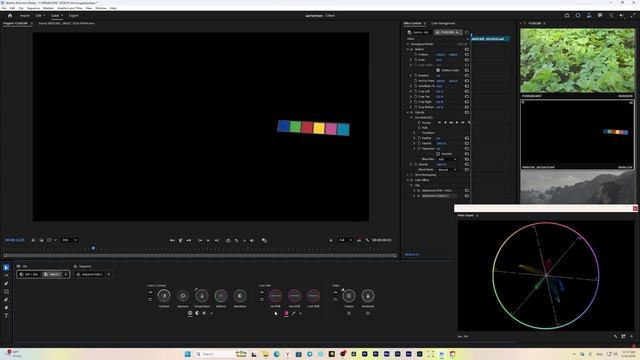Select the Sequence Grade pill
Image resolution: width=640 pixels, height=360 pixels.
[x=90, y=274]
